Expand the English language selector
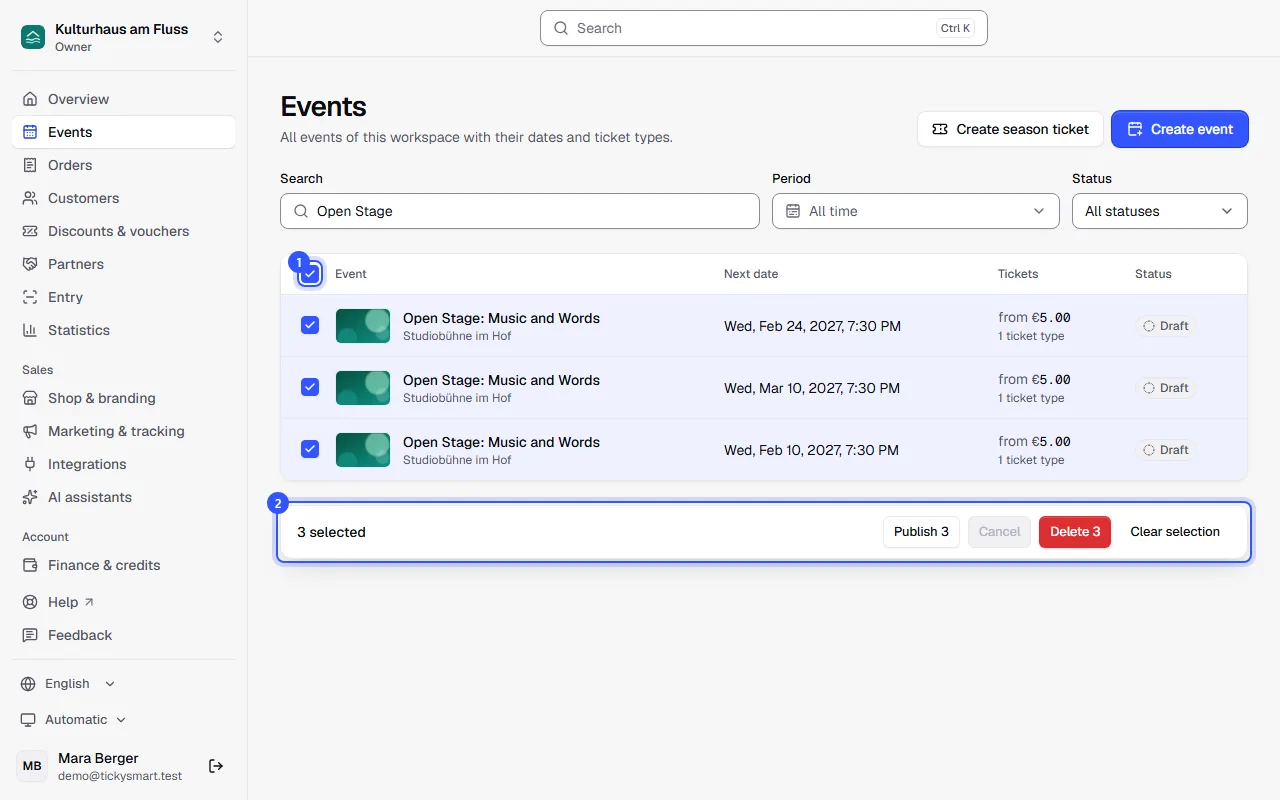1280x800 pixels. 68,684
